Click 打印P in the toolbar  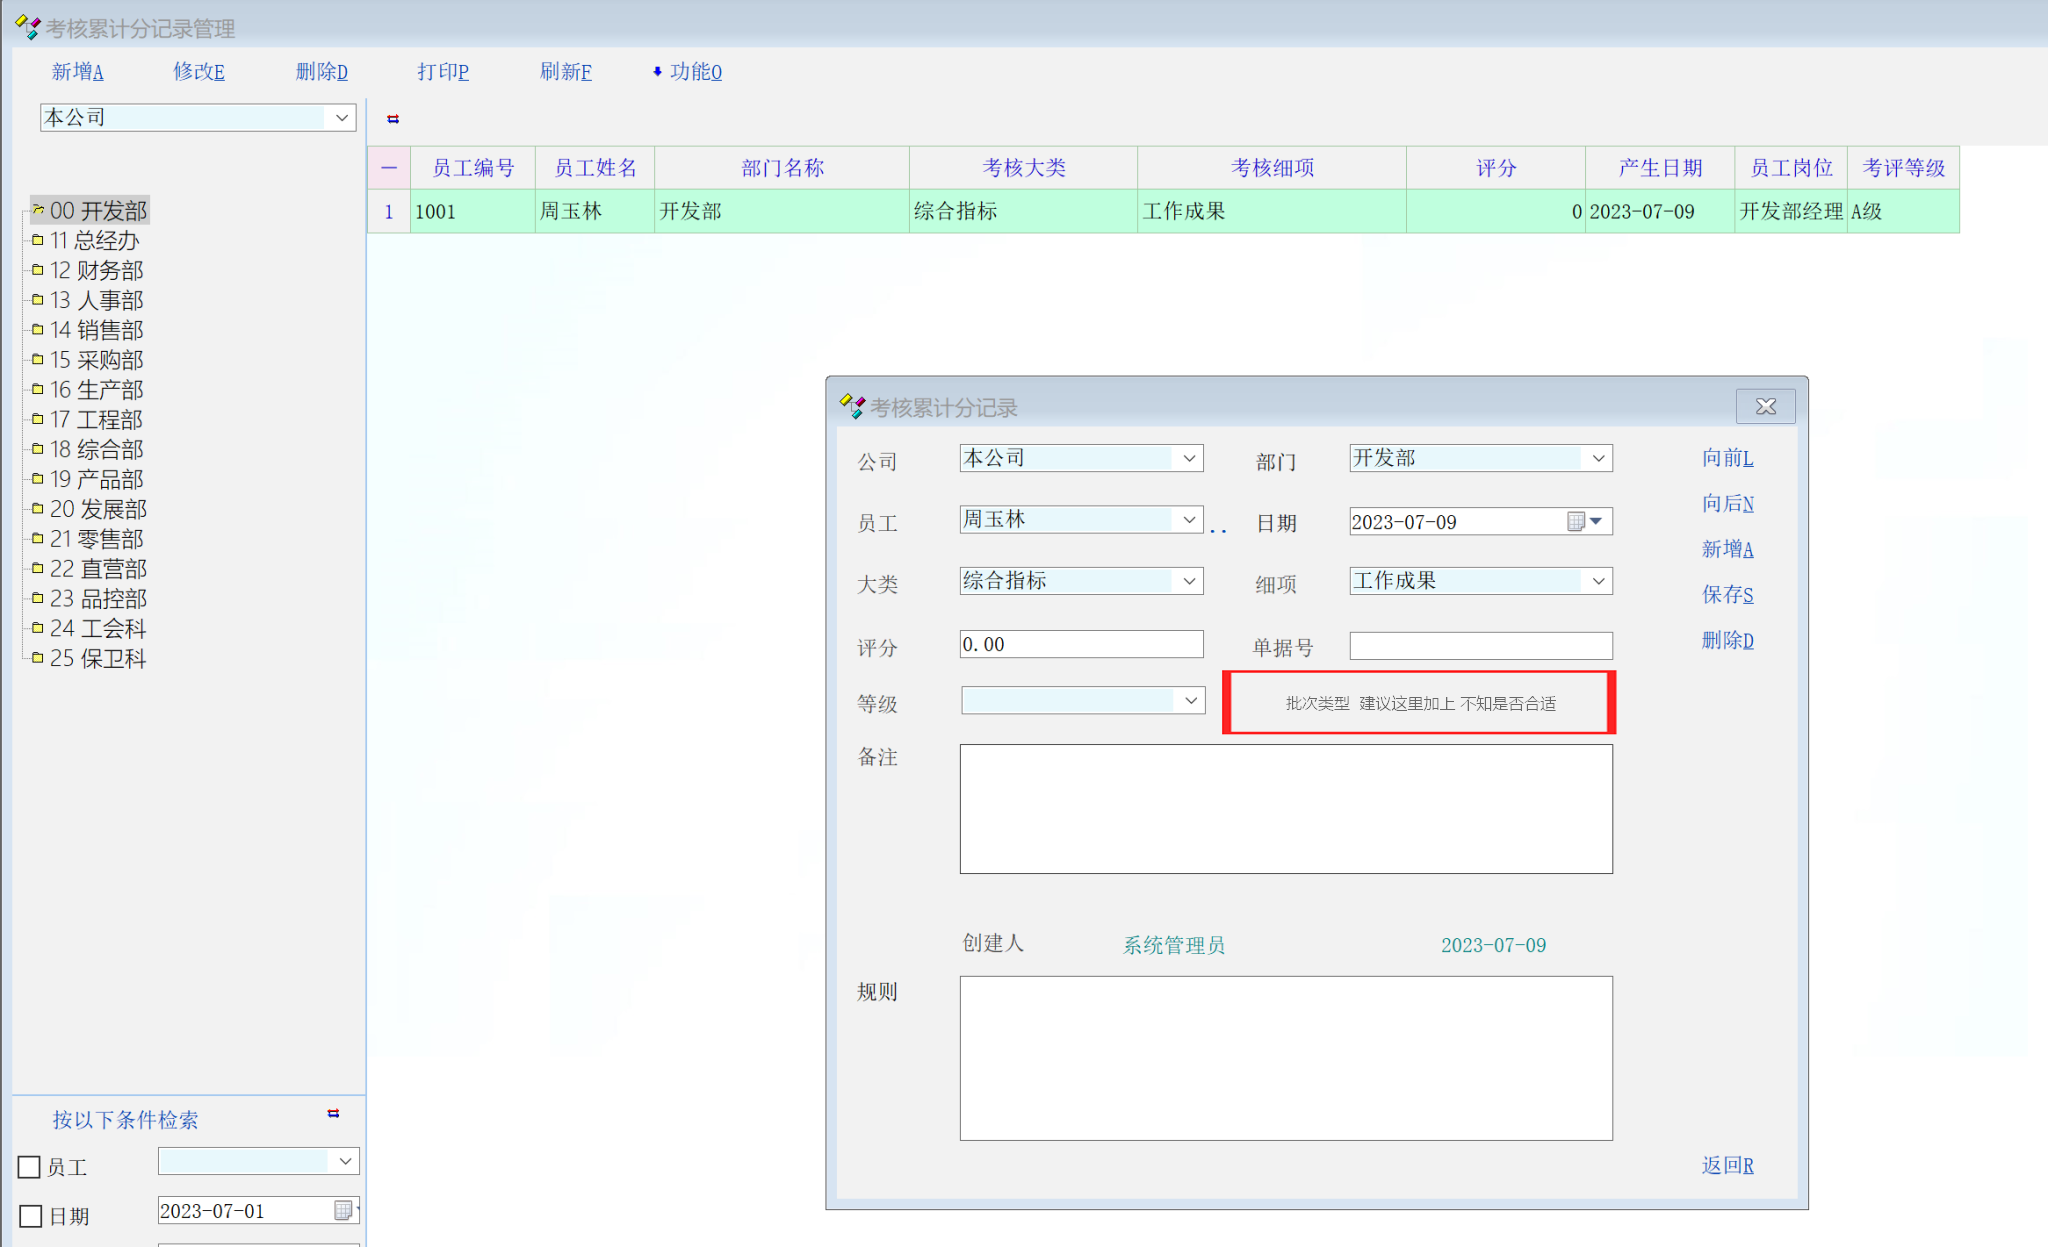[443, 72]
